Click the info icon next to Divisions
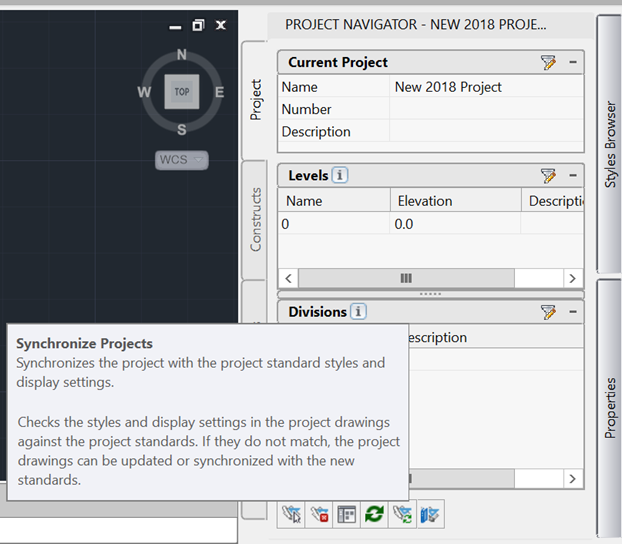This screenshot has height=544, width=622. click(358, 312)
